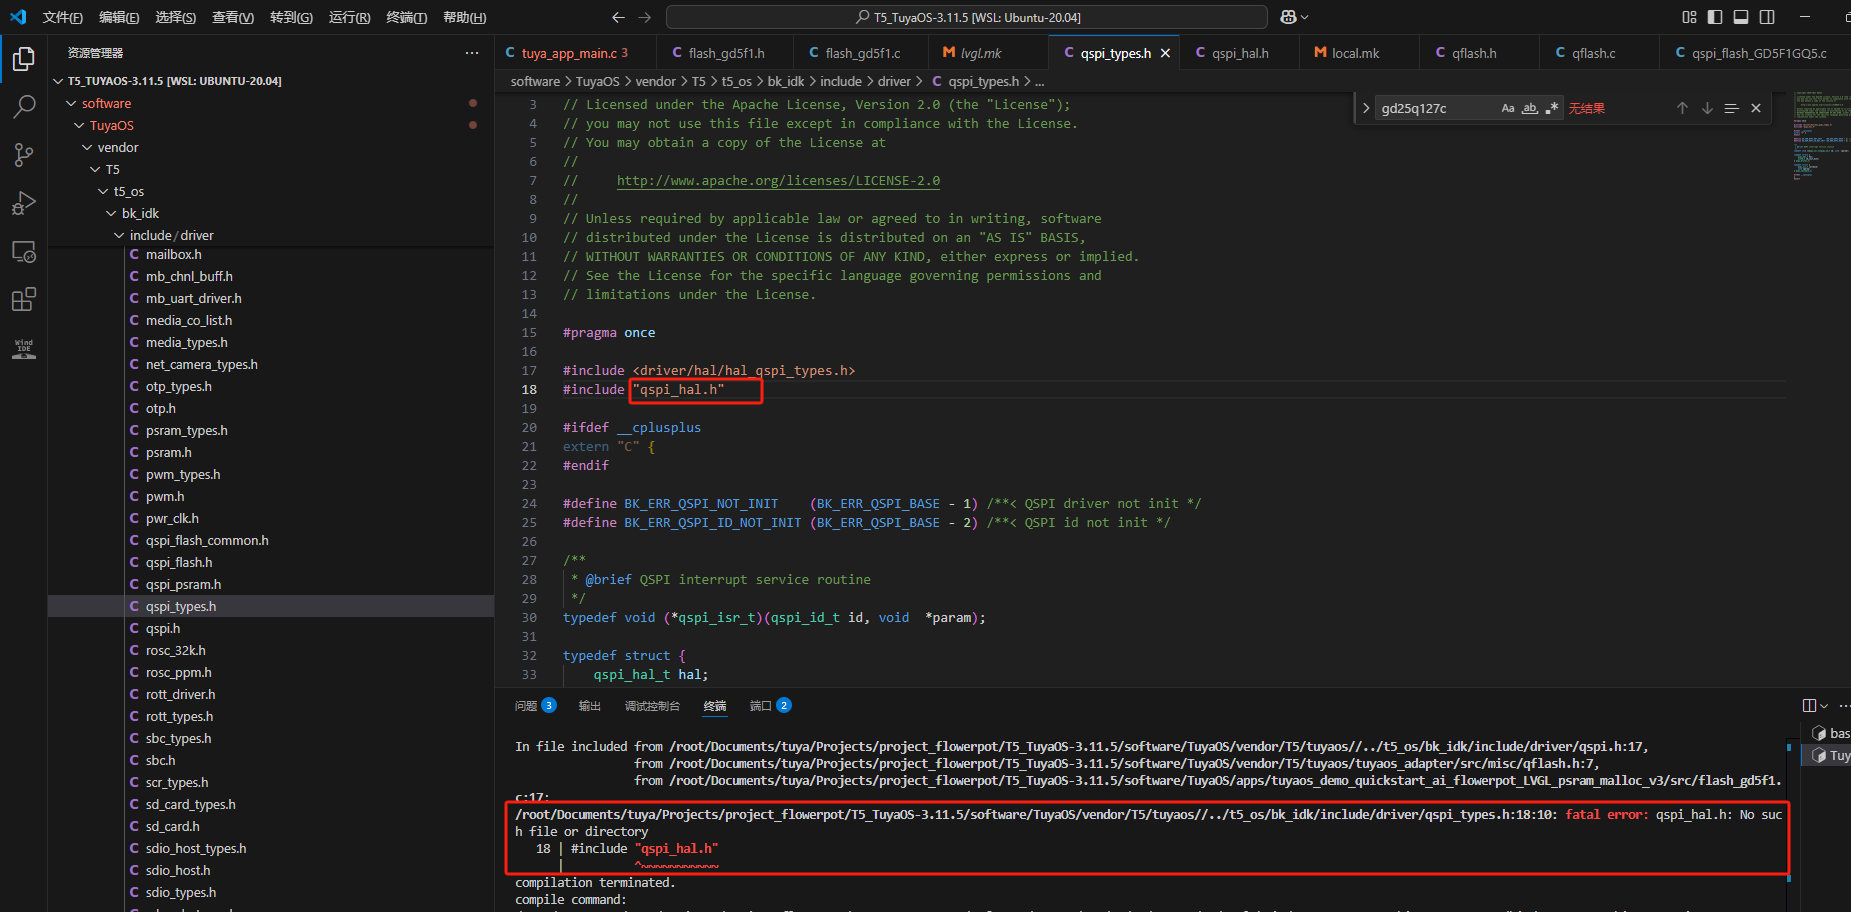
Task: Open the Apache license URL link
Action: (778, 181)
